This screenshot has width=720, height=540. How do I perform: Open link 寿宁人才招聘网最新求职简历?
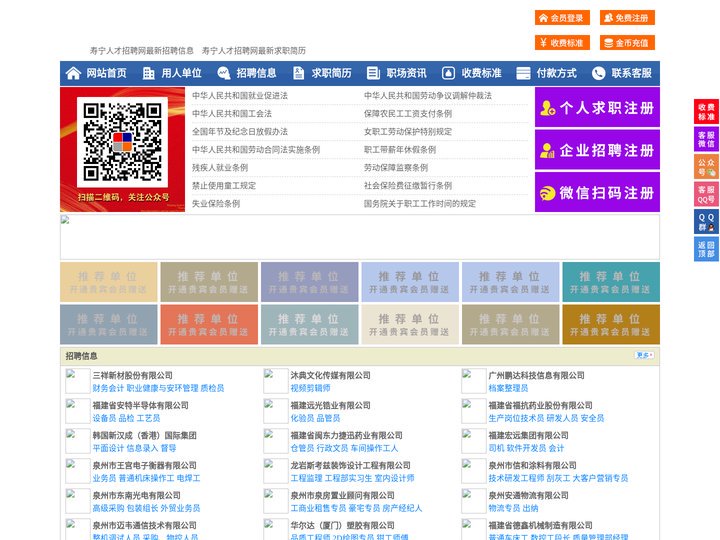pyautogui.click(x=253, y=51)
